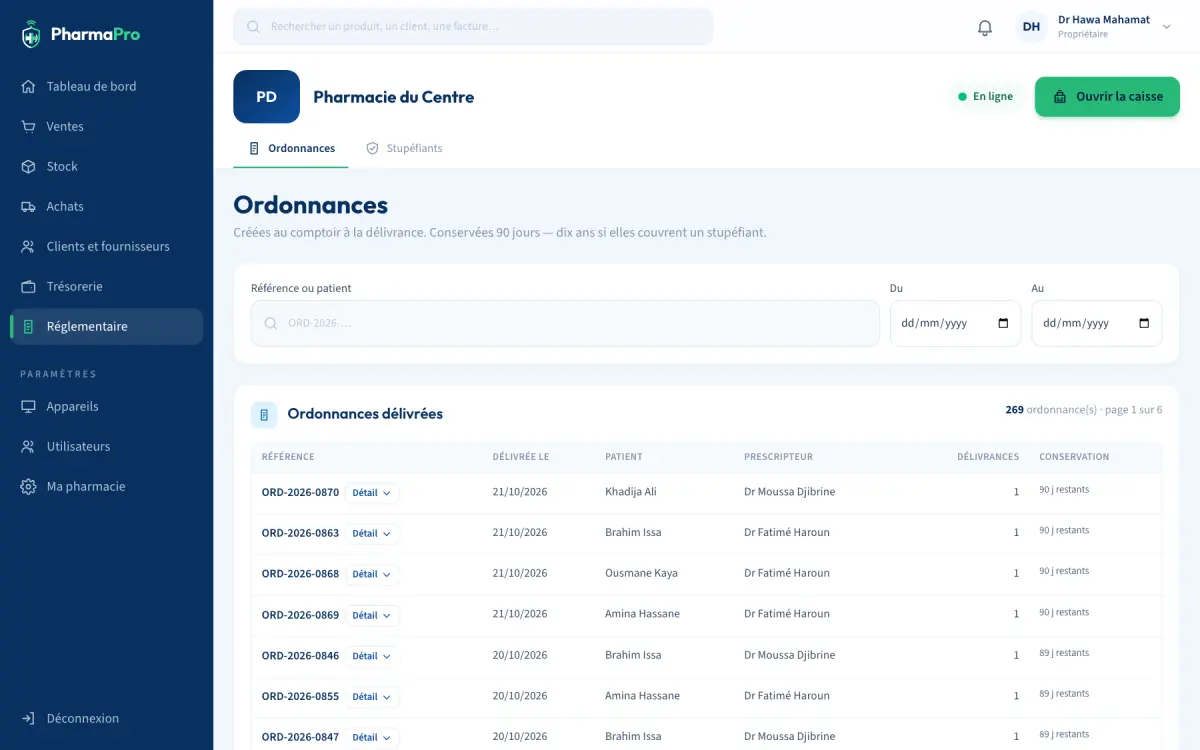1200x750 pixels.
Task: Click the Réglementaire document icon
Action: [28, 326]
